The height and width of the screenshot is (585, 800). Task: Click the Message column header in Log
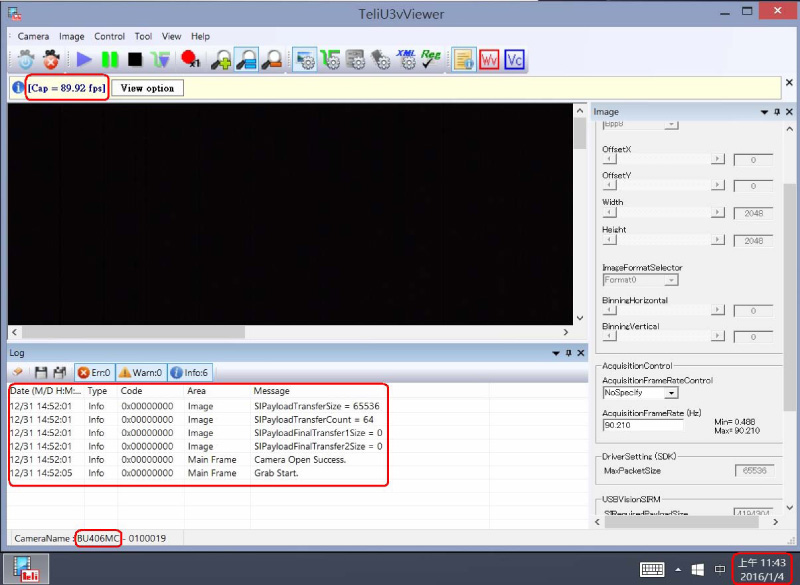click(272, 391)
